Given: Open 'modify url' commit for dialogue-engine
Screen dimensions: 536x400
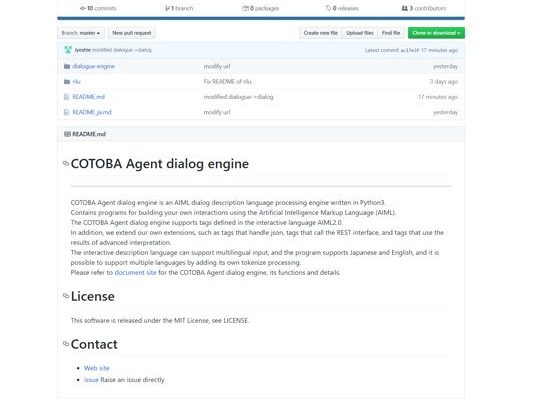Looking at the screenshot, I should 217,66.
